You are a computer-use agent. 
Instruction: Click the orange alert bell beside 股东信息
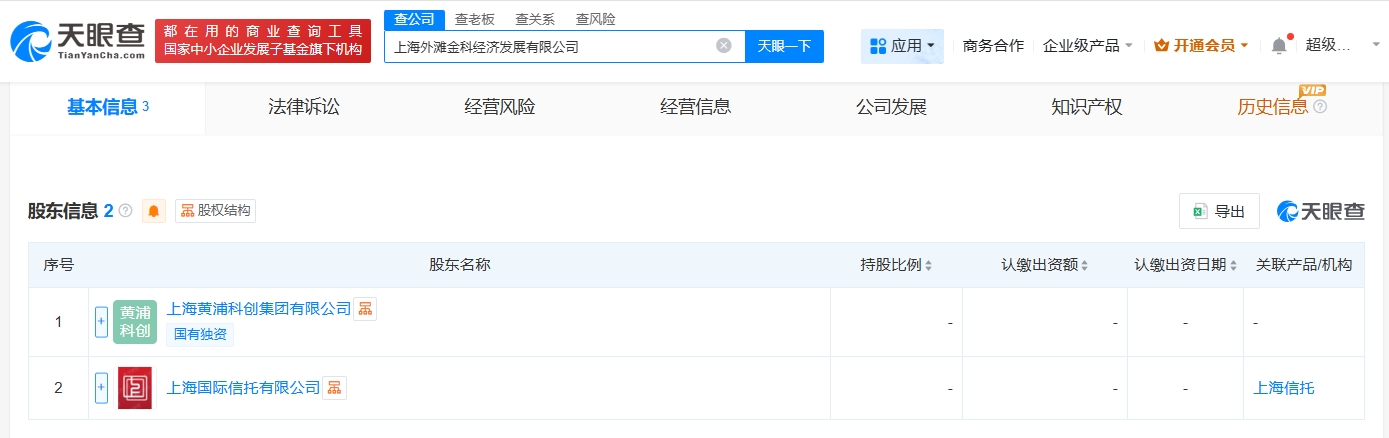point(154,211)
